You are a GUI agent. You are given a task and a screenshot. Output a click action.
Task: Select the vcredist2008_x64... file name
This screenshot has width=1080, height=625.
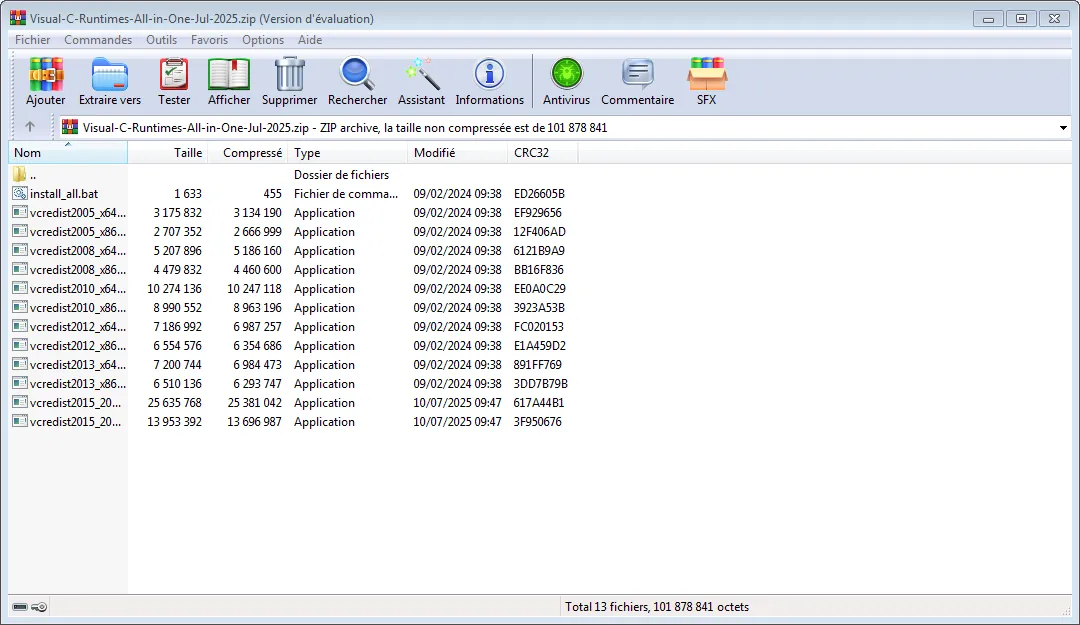pos(78,251)
